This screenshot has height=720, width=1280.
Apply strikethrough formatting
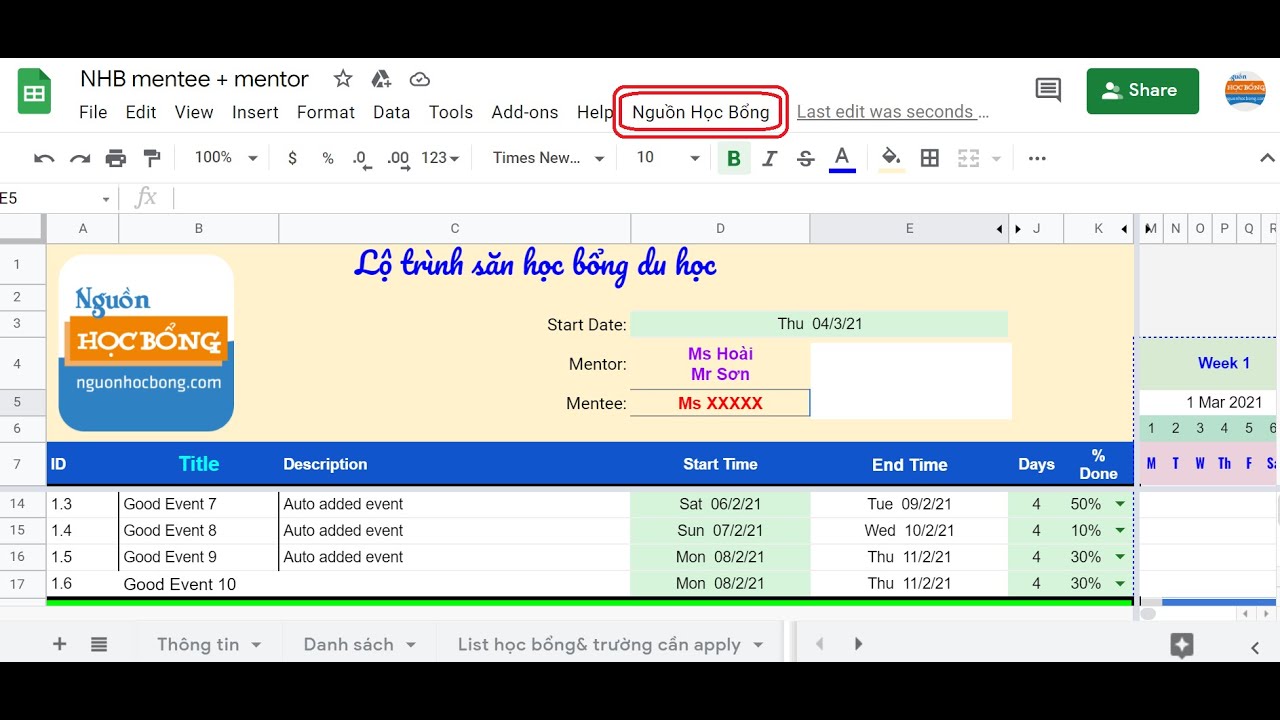point(806,157)
